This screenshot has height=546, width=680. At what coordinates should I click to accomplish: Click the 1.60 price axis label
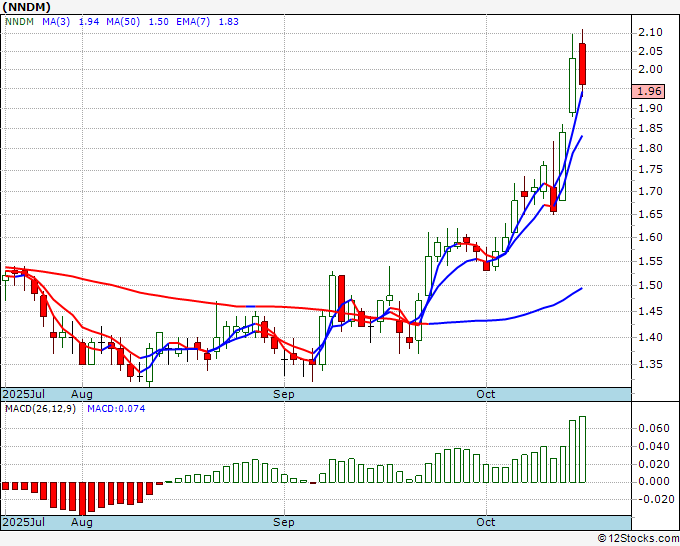pos(650,237)
